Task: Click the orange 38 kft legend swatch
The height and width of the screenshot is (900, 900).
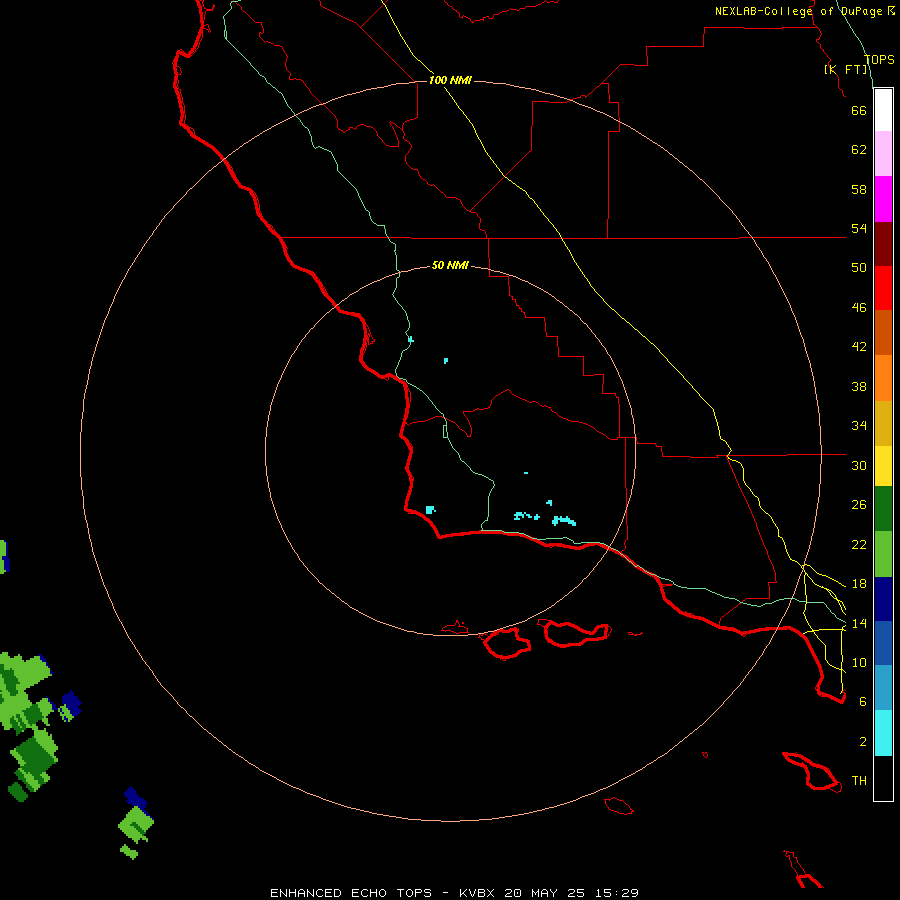Action: tap(883, 378)
